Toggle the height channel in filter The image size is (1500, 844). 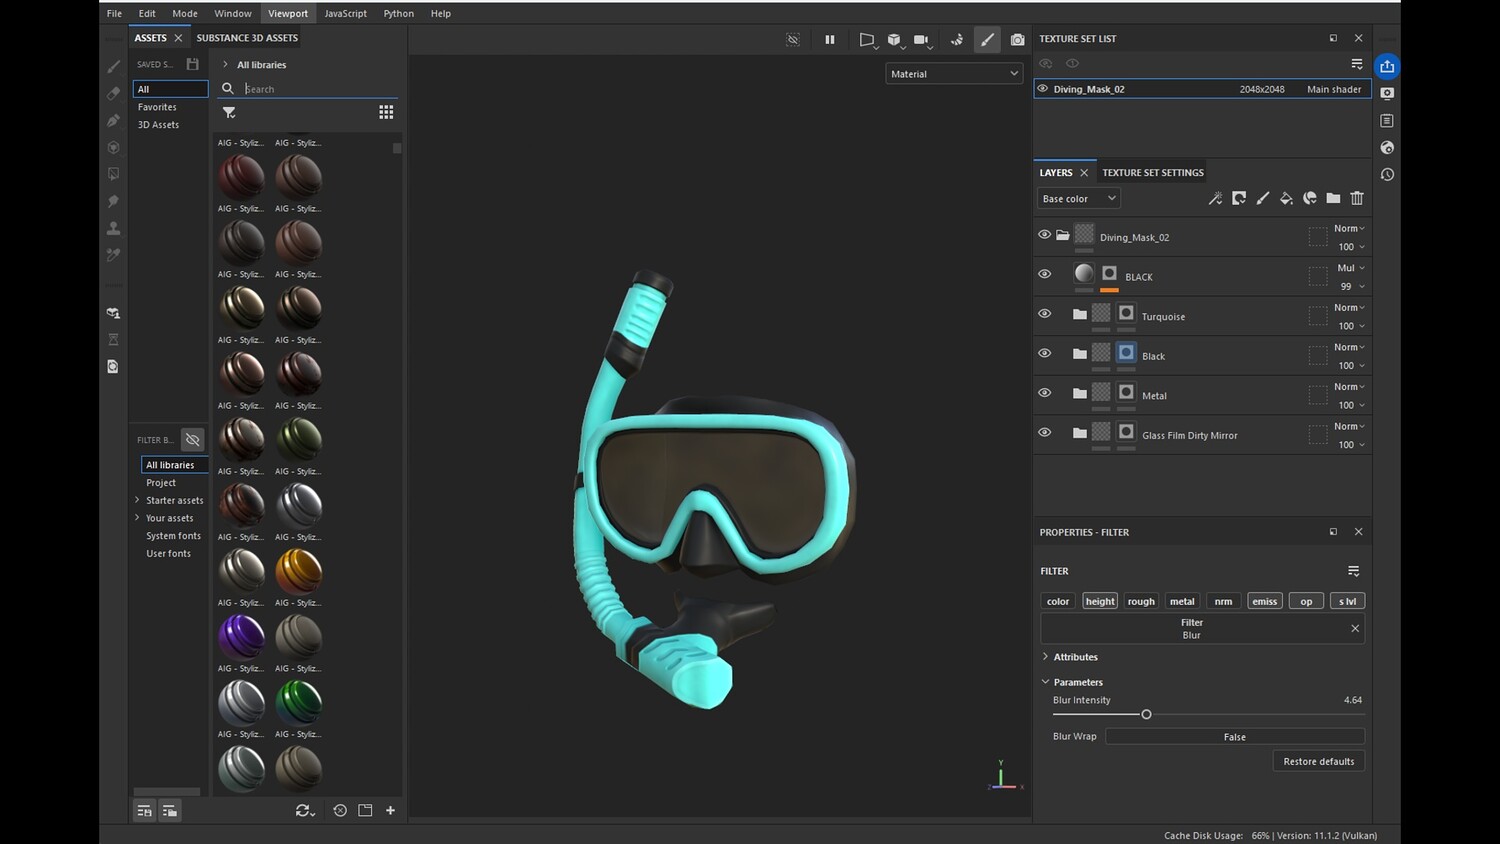[x=1100, y=601]
